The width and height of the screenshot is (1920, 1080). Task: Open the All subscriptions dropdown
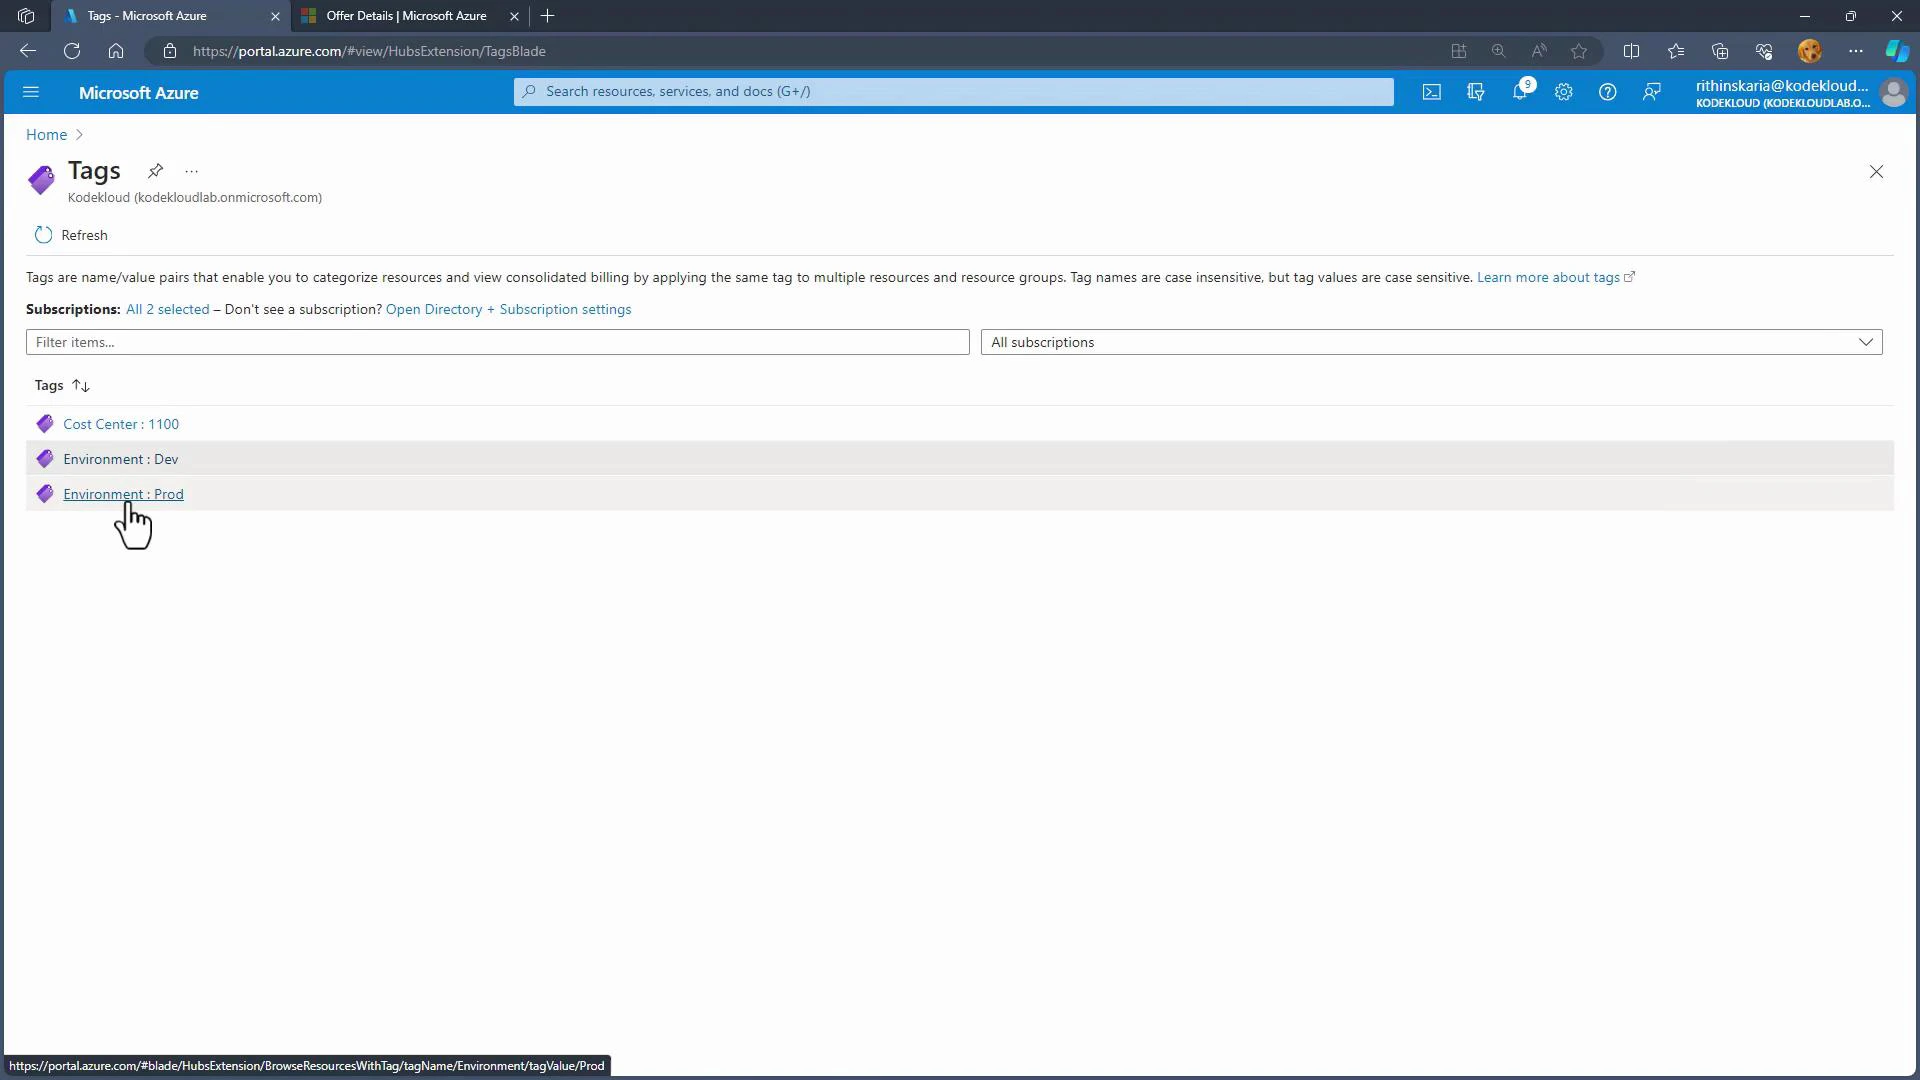1865,341
